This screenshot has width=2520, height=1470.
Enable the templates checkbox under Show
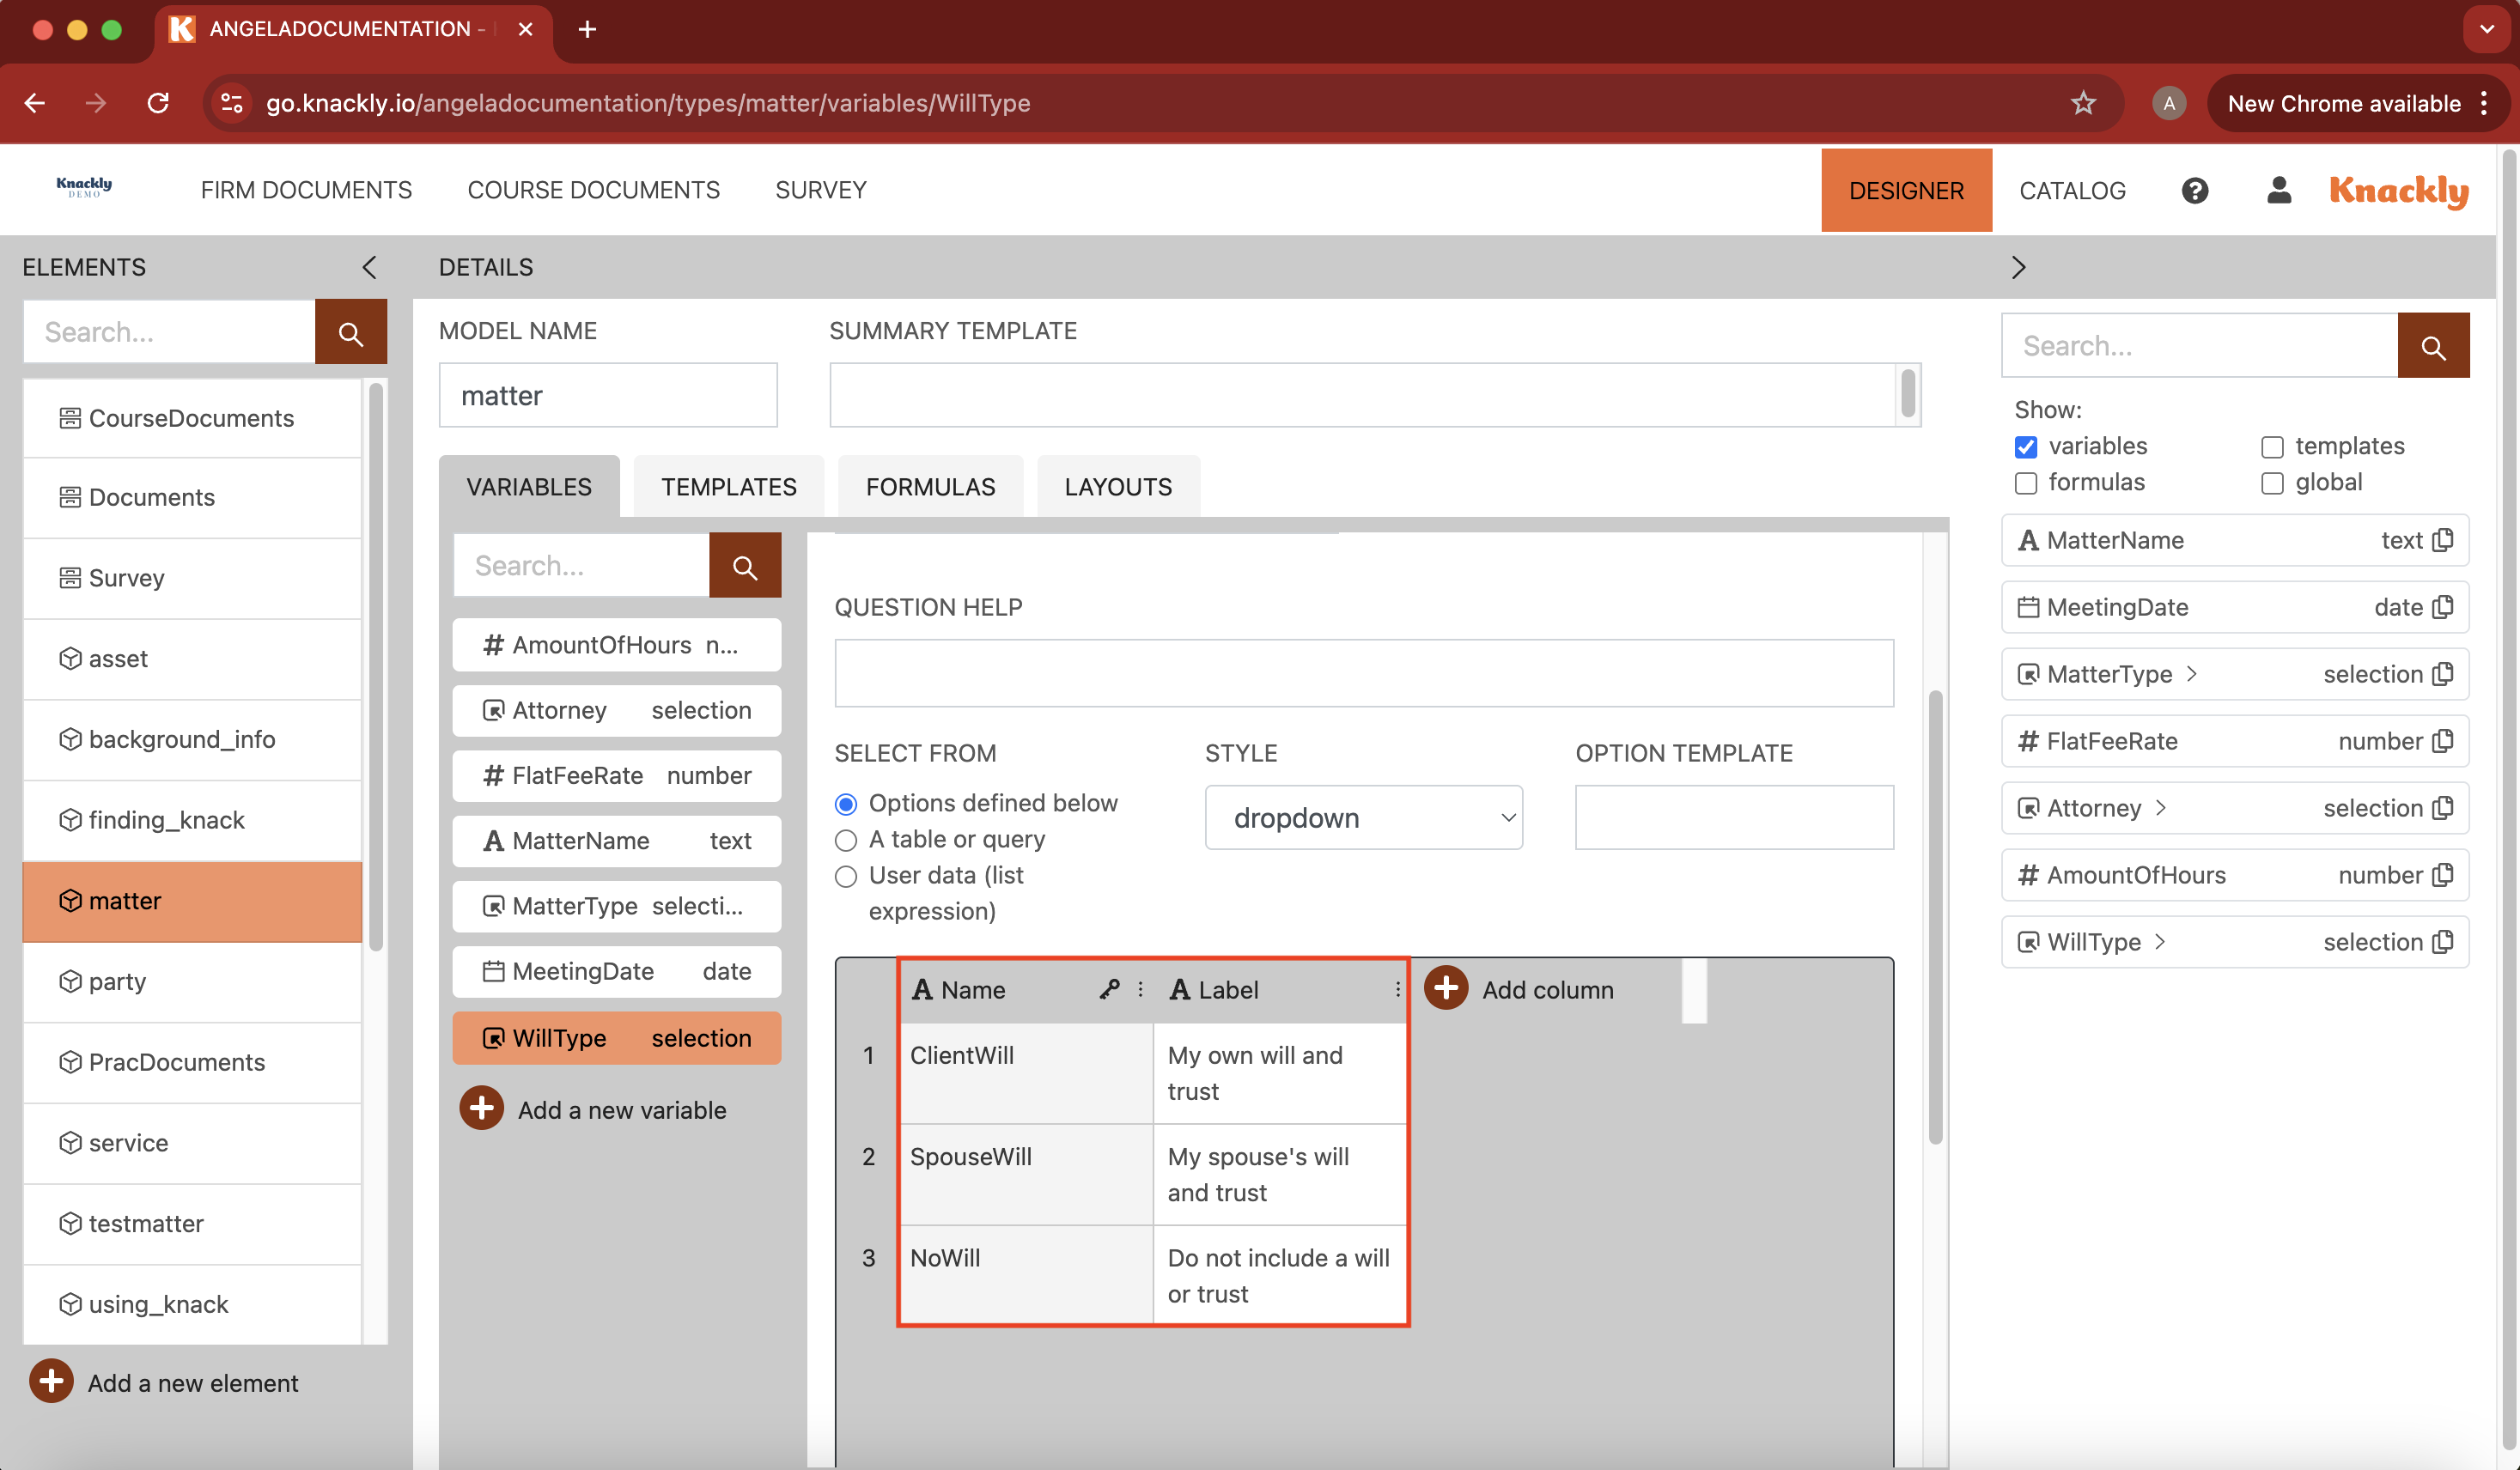coord(2272,447)
